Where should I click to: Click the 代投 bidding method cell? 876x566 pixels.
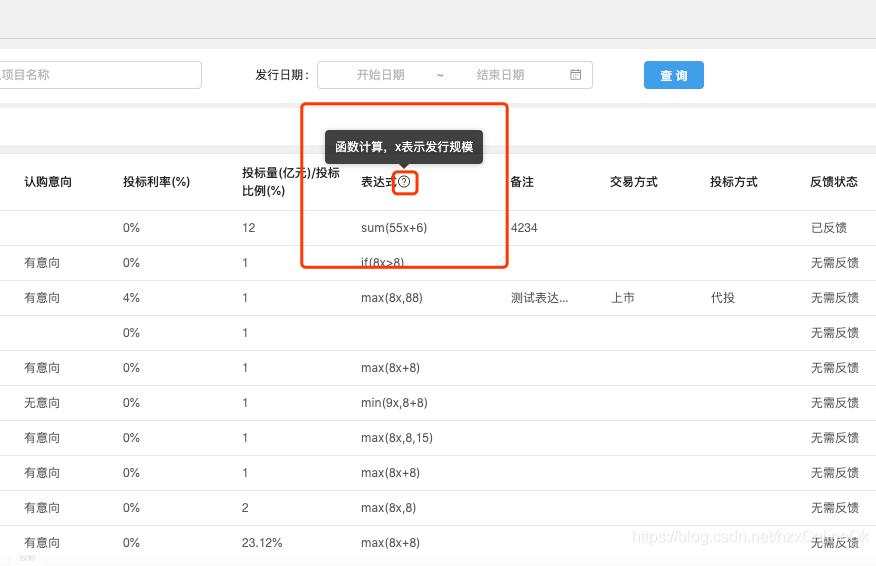(722, 298)
